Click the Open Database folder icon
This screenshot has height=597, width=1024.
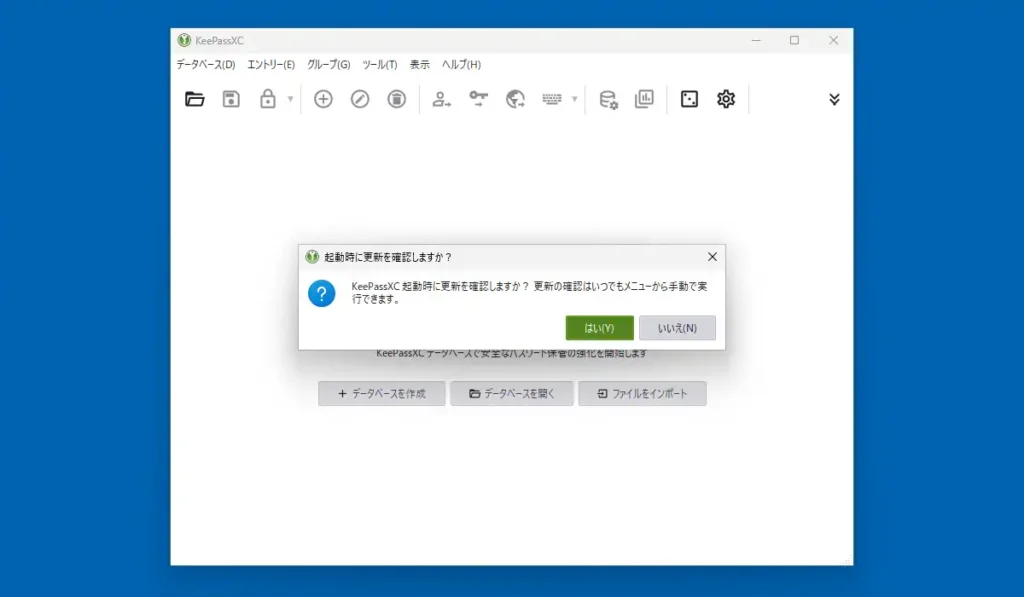195,99
